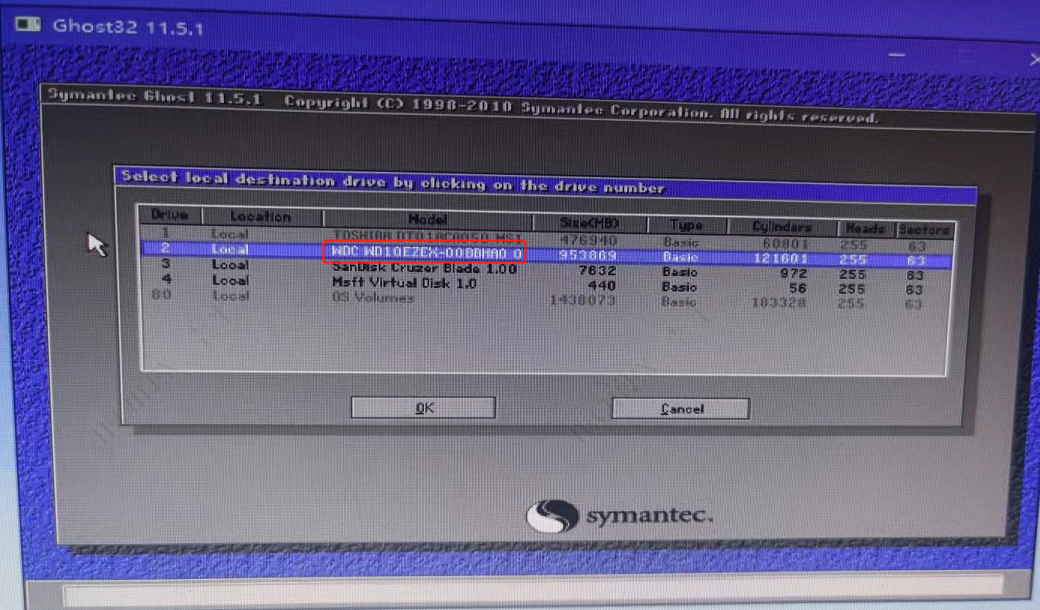The height and width of the screenshot is (610, 1040).
Task: Click the Heads column header
Action: click(865, 229)
